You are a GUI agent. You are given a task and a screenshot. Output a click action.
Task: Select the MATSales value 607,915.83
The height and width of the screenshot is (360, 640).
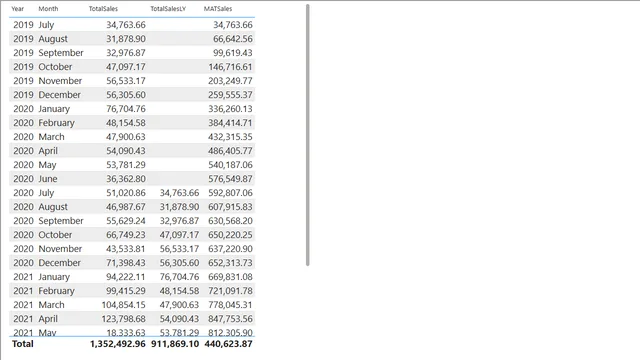[230, 207]
